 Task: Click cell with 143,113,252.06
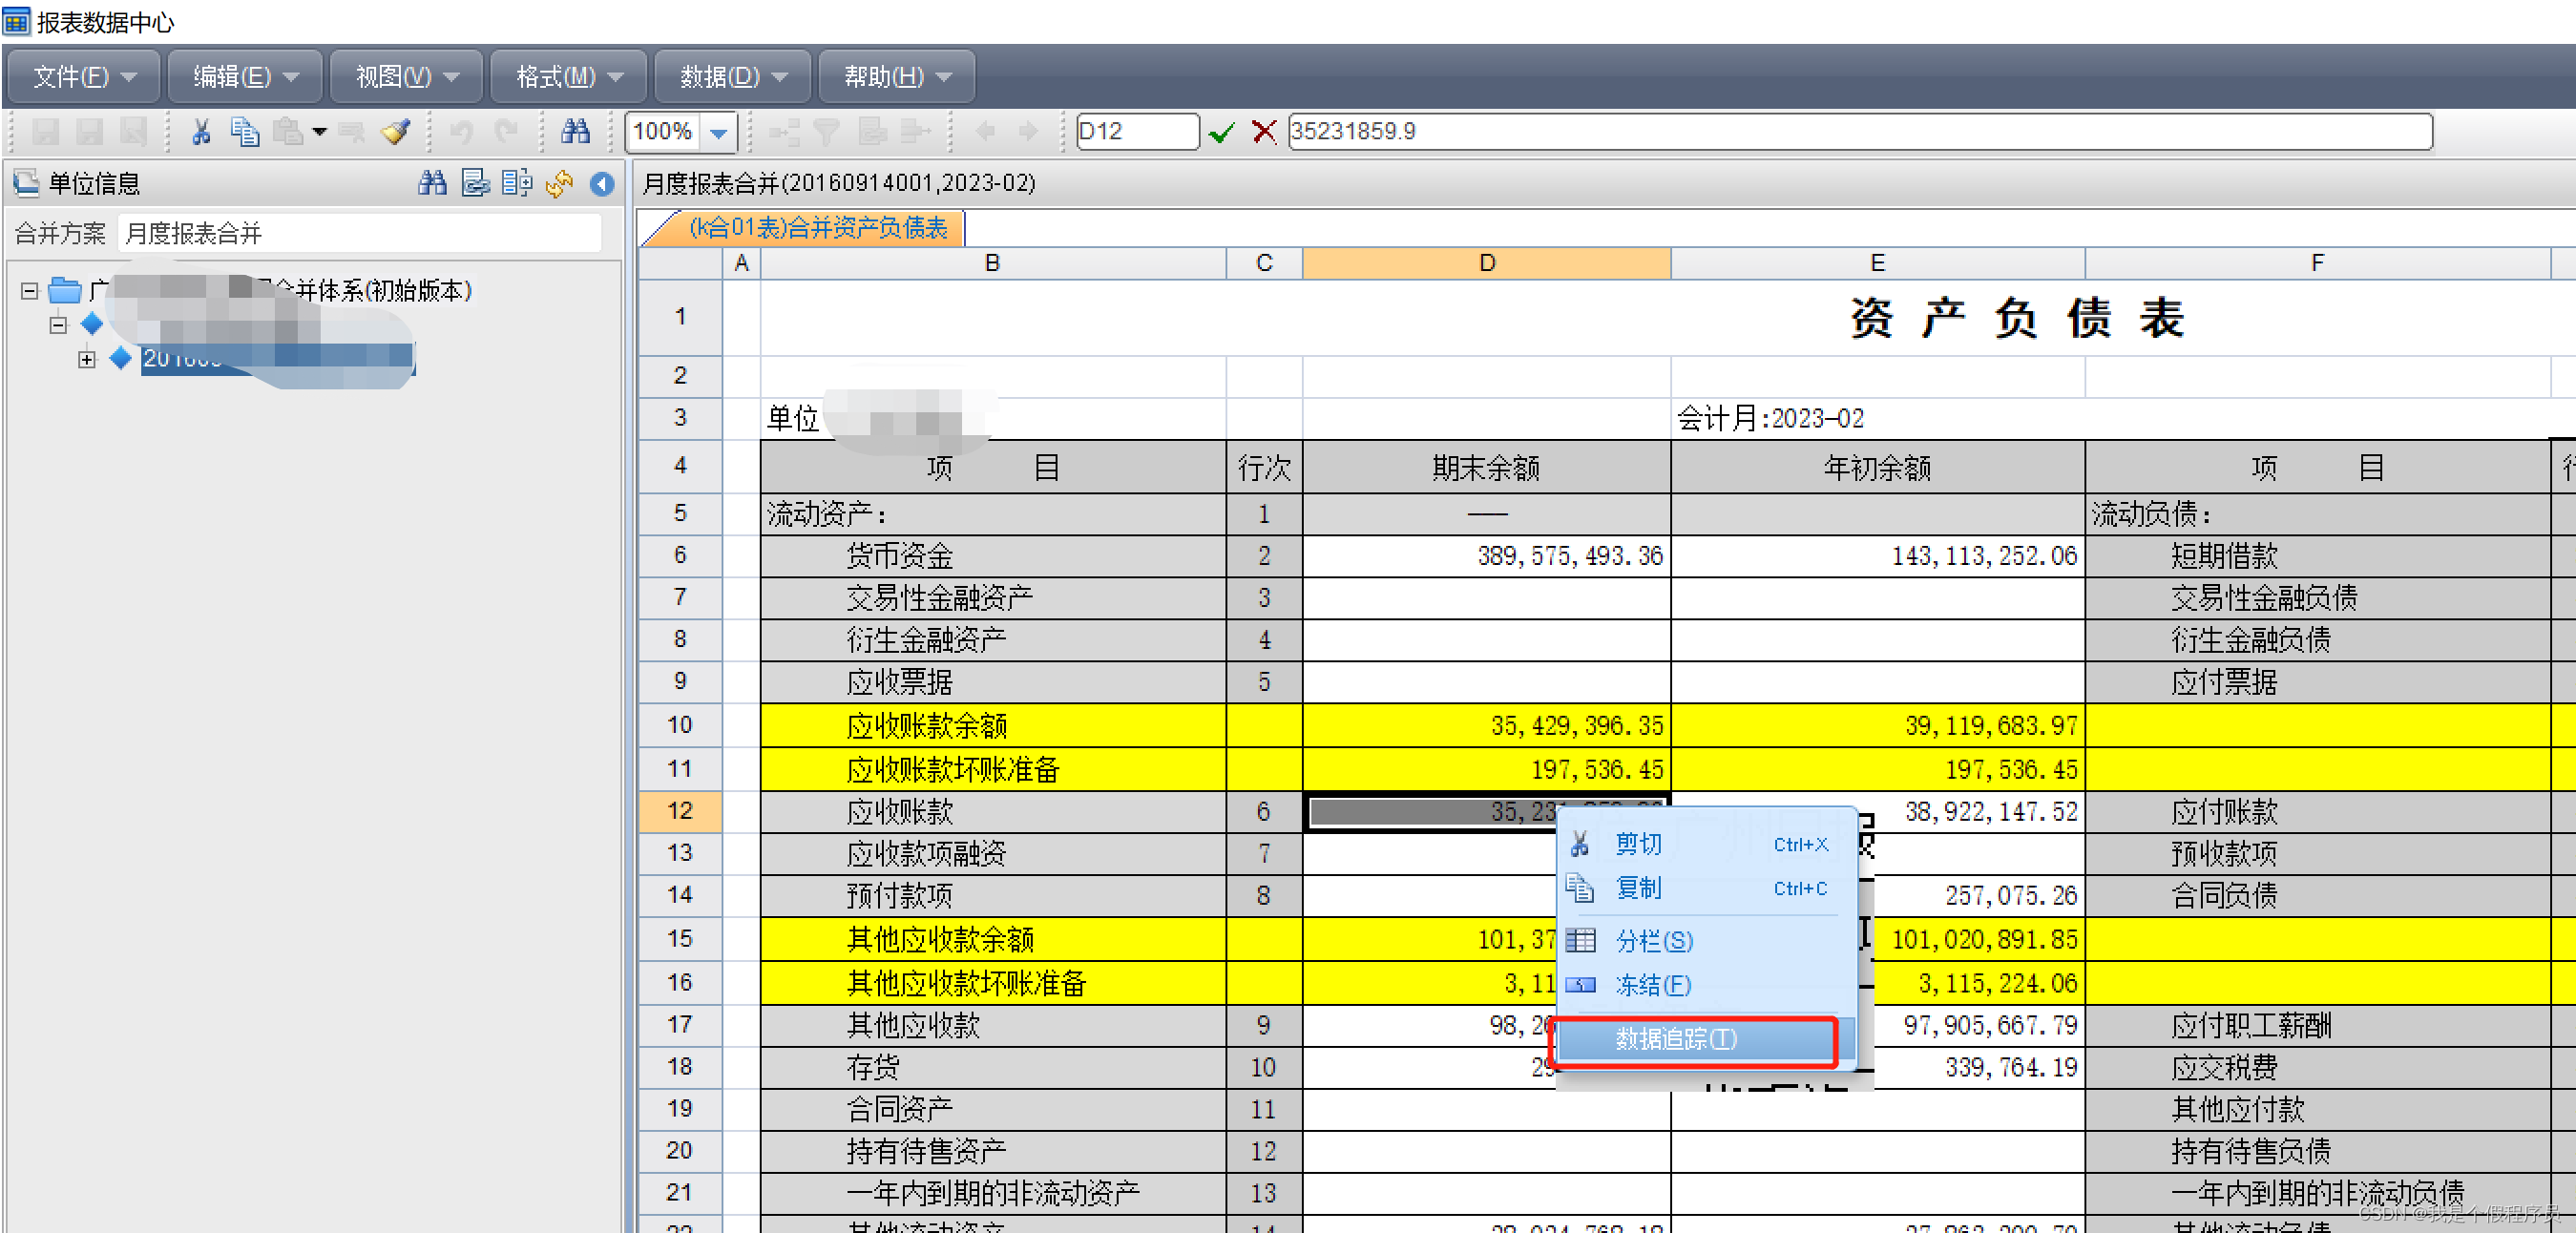pos(1878,556)
